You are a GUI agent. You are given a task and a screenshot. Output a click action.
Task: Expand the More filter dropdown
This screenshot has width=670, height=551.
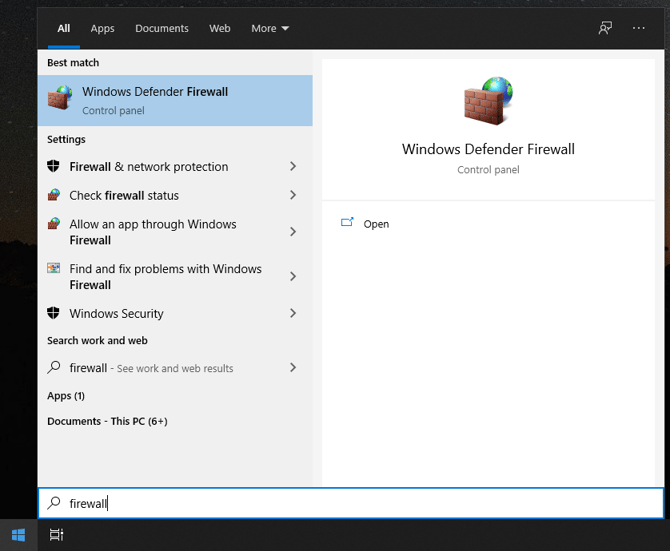coord(270,29)
